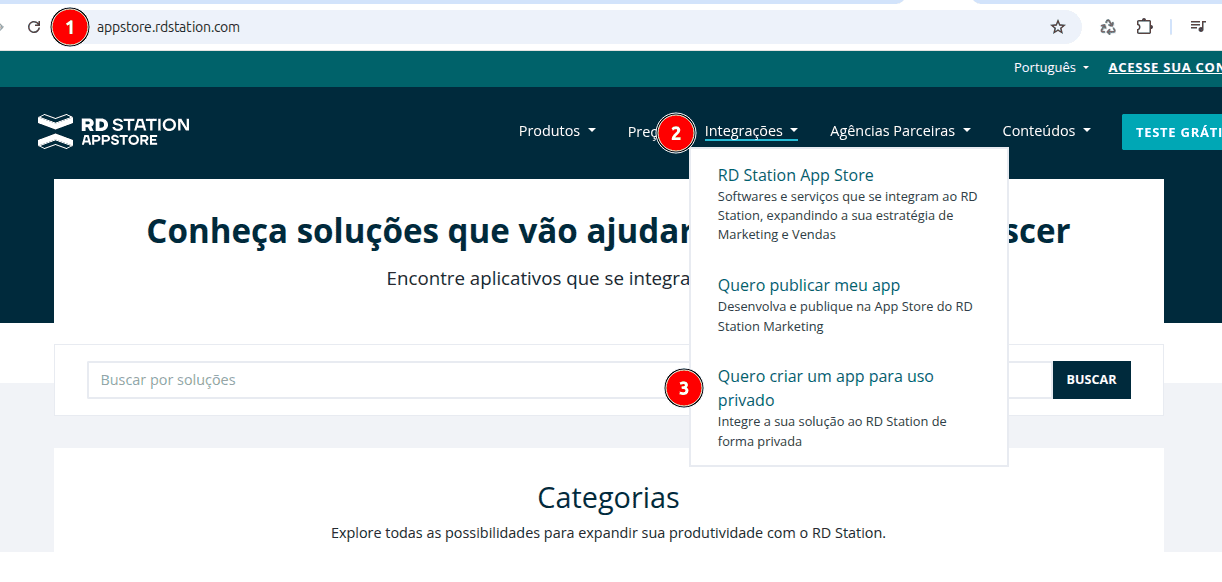Screen dimensions: 1222x582
Task: Focus the address bar showing appstore.rdstation.com
Action: coord(568,27)
